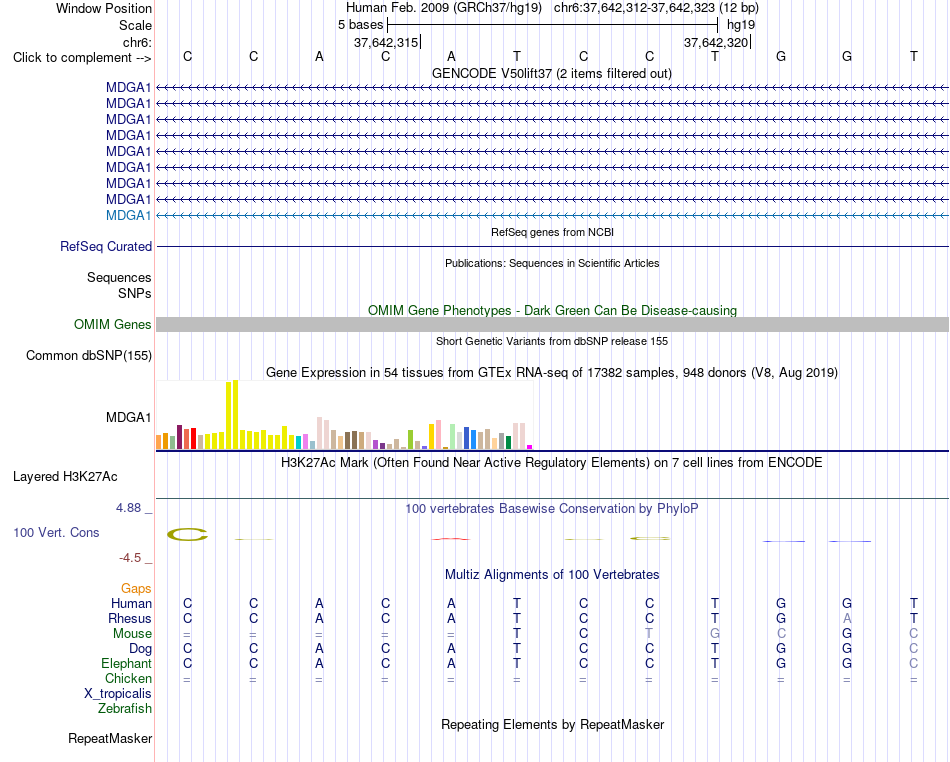Click the 'hg19' text beside the scale bar
The height and width of the screenshot is (762, 950).
[x=741, y=25]
